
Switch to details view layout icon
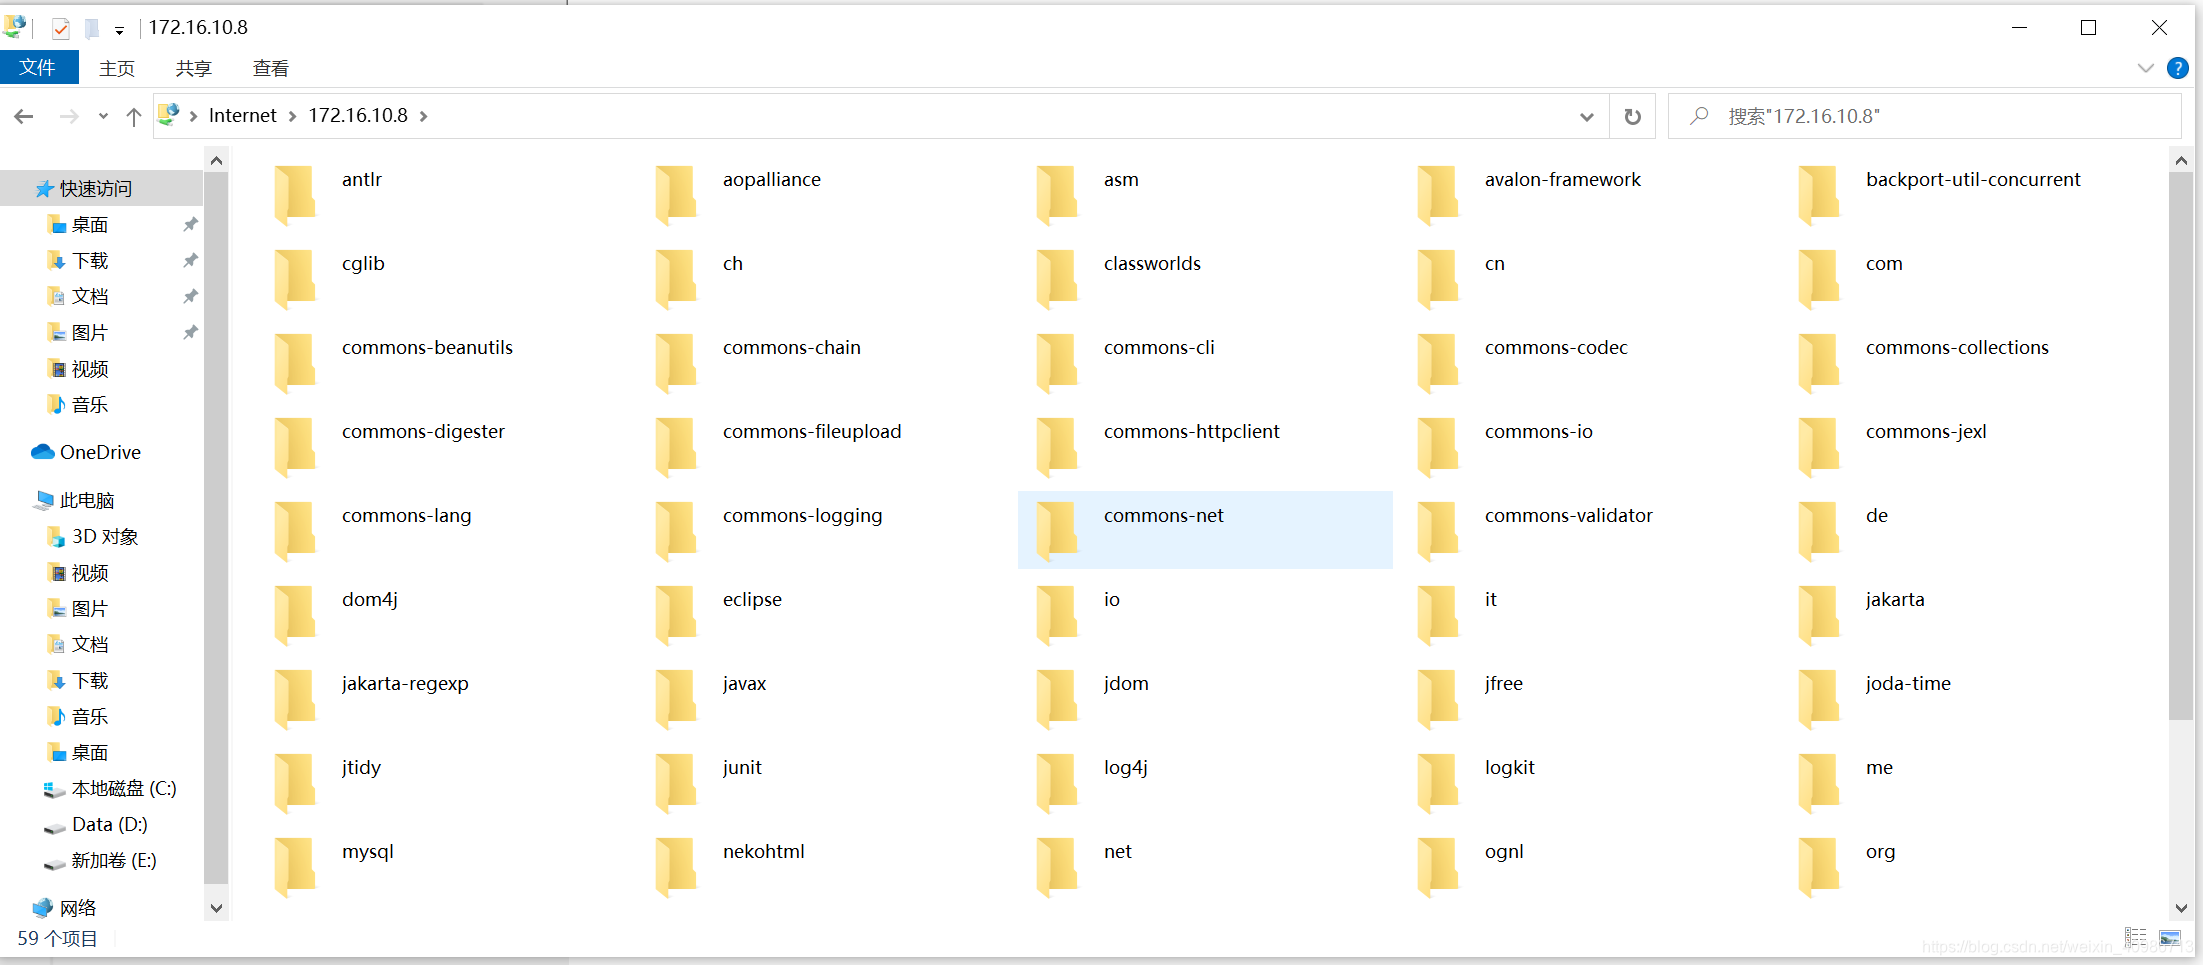(x=2136, y=938)
